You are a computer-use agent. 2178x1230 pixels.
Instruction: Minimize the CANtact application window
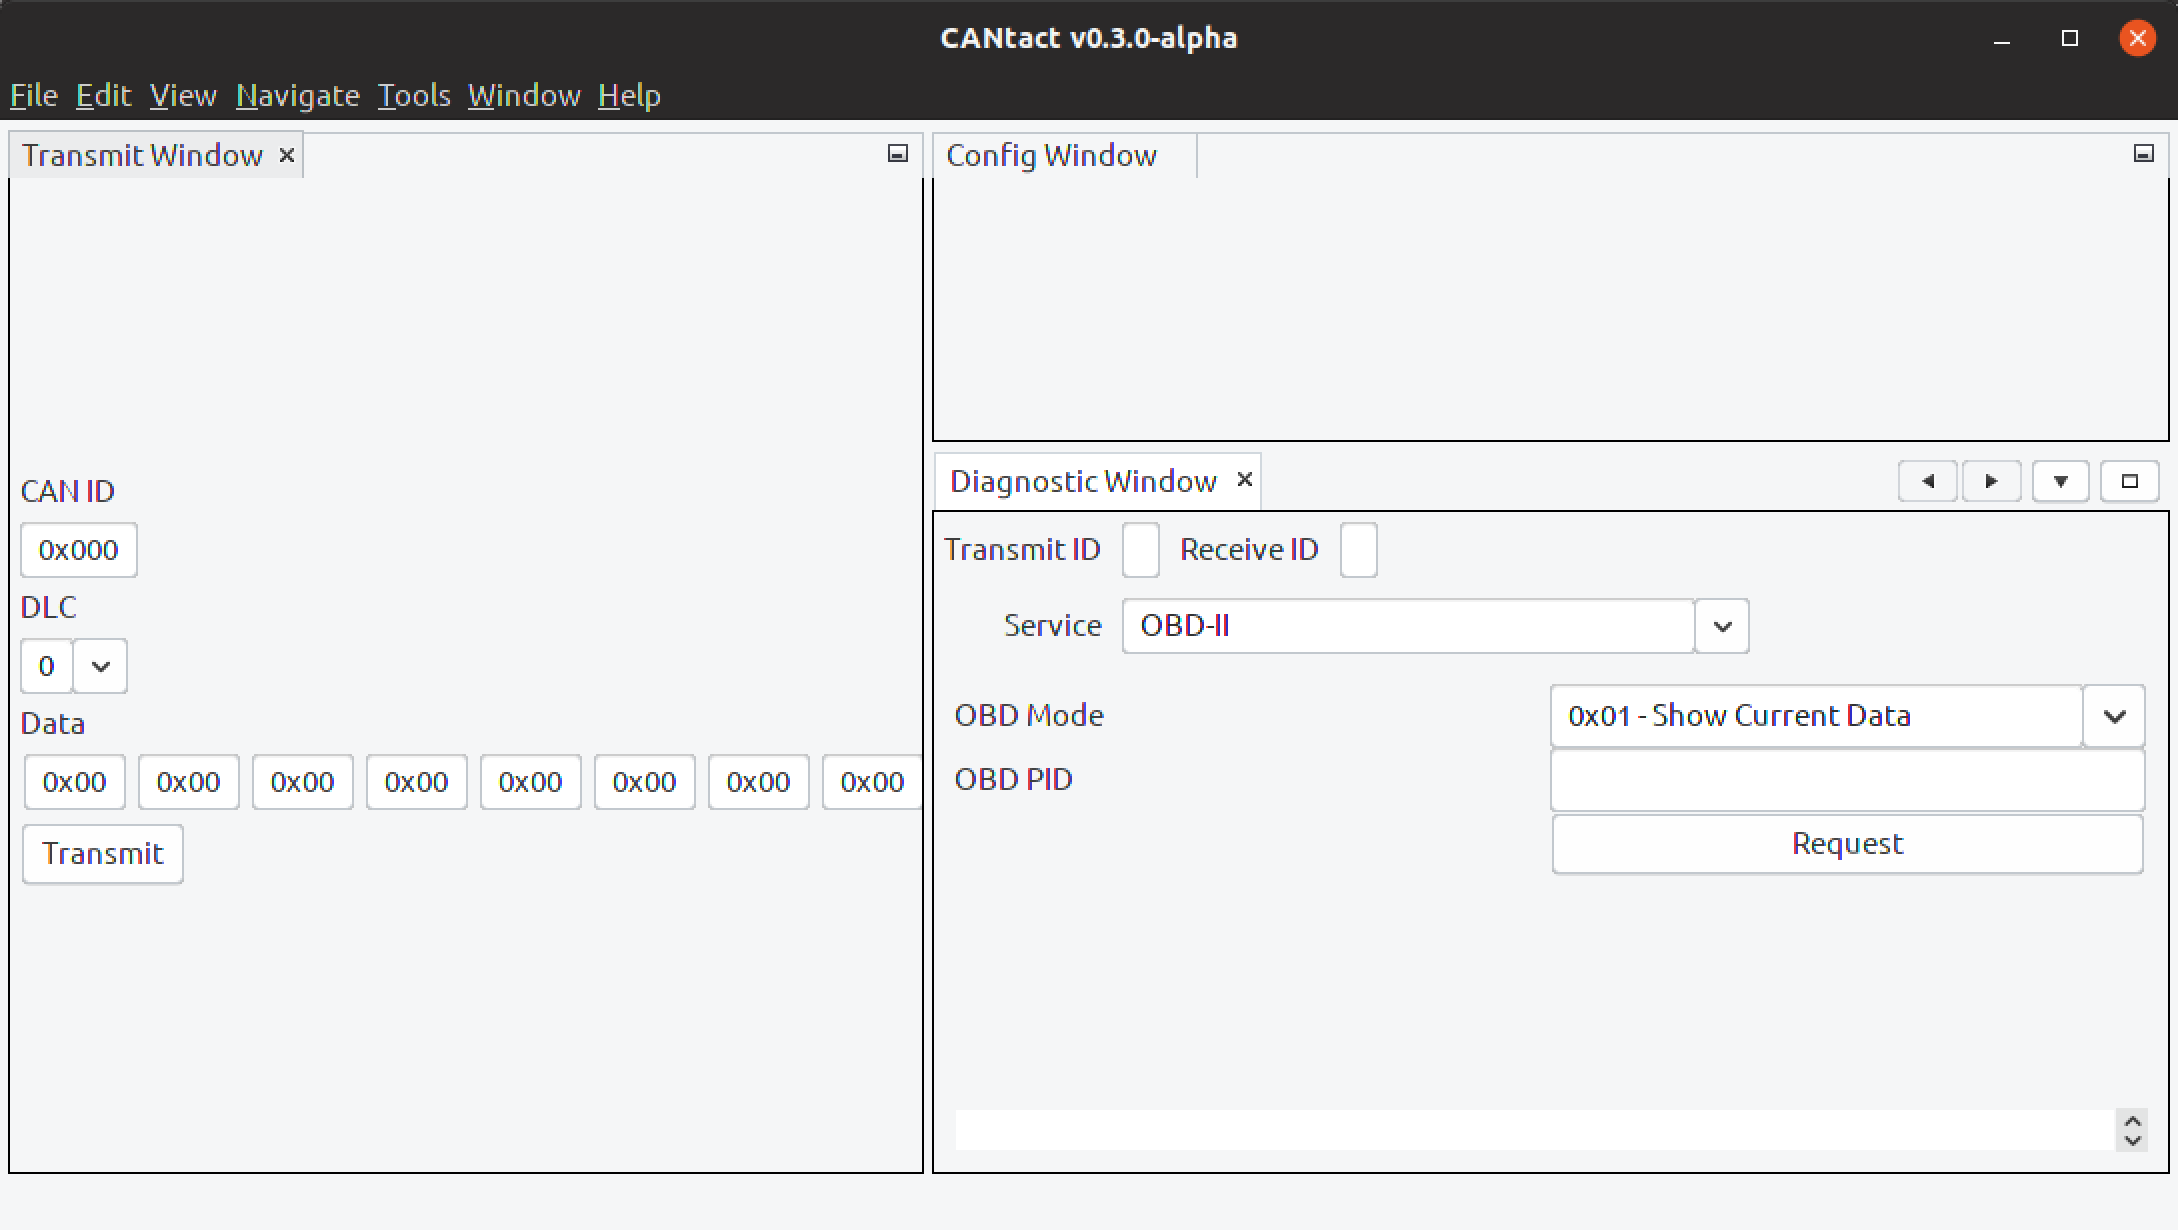(2002, 39)
